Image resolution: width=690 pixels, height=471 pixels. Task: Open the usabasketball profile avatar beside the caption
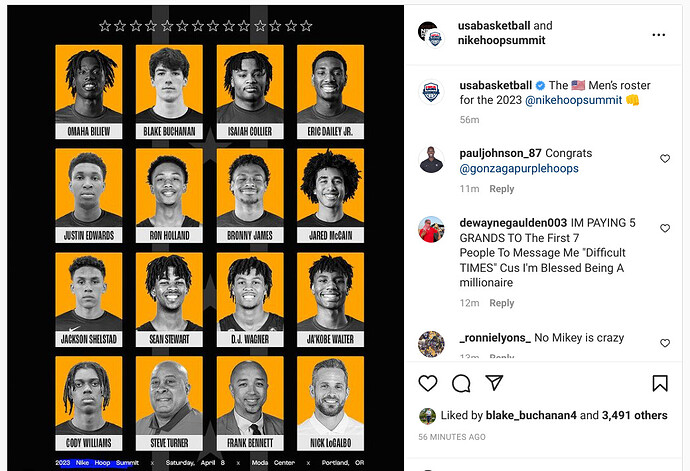[431, 92]
